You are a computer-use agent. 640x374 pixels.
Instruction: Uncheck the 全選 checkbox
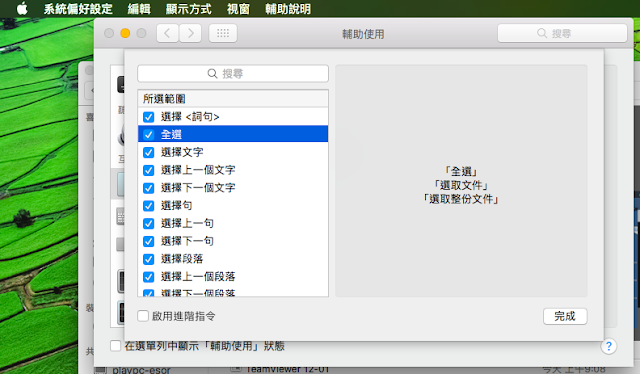(149, 134)
